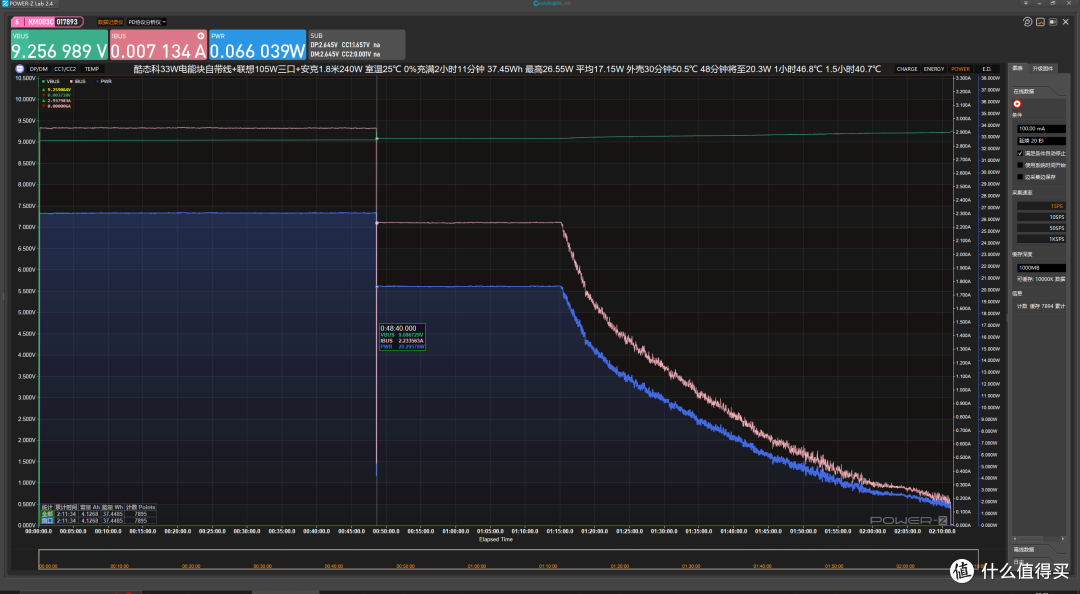Select the 10SPS sampling rate
The height and width of the screenshot is (594, 1080).
[1041, 217]
